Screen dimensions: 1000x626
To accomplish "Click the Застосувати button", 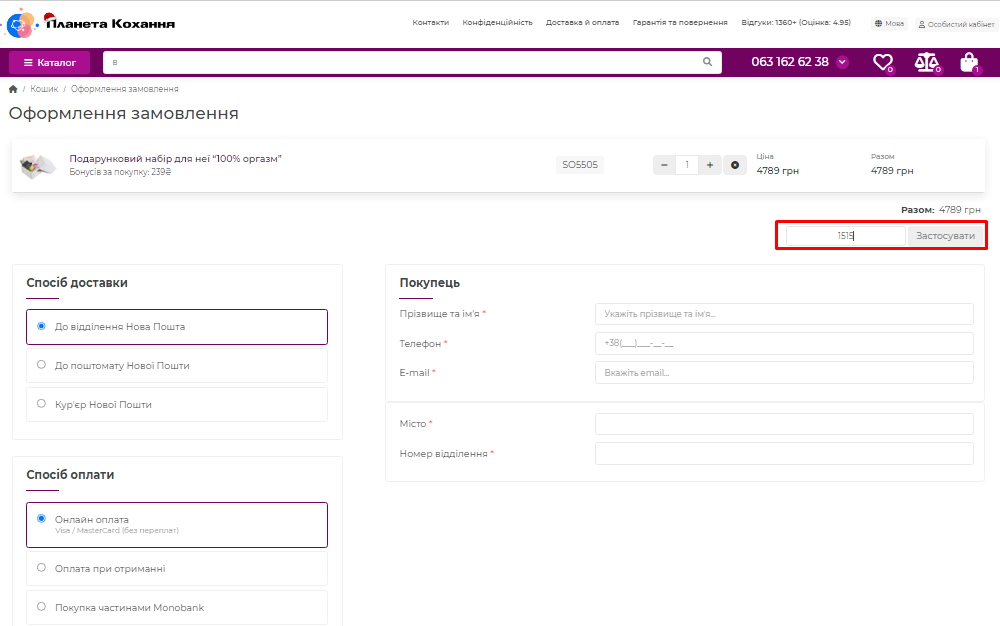I will coord(945,236).
